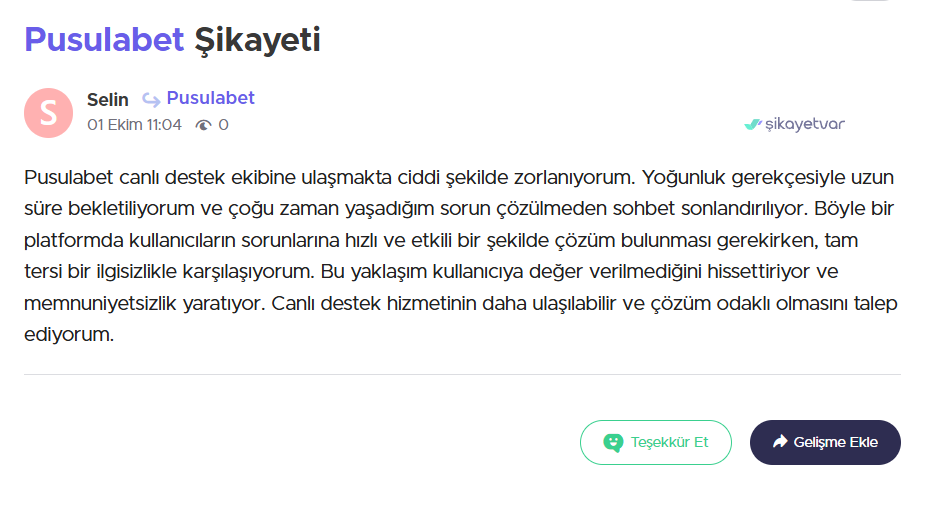Open the Pusulabet link in the title
Viewport: 950px width, 507px height.
[104, 40]
